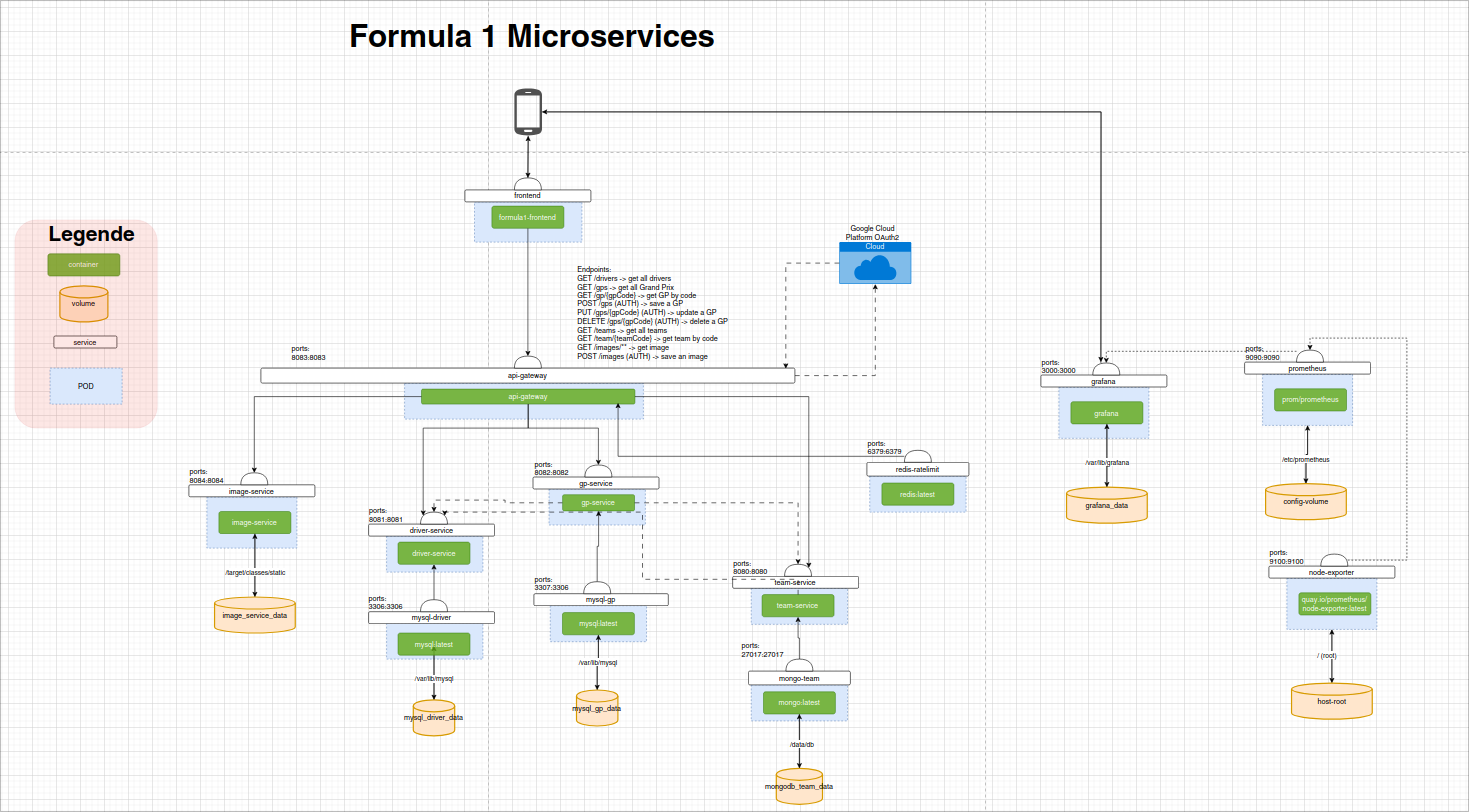Select the volume cylinder in the Legende
The width and height of the screenshot is (1469, 812).
click(83, 303)
